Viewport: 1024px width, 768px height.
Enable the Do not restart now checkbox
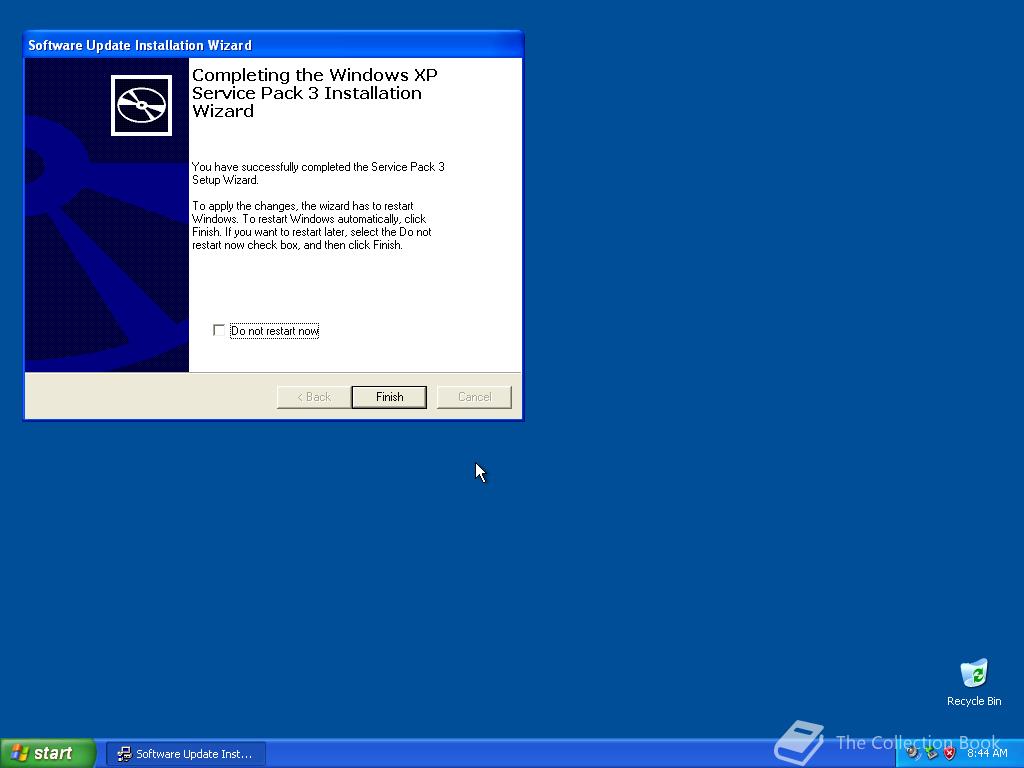219,330
